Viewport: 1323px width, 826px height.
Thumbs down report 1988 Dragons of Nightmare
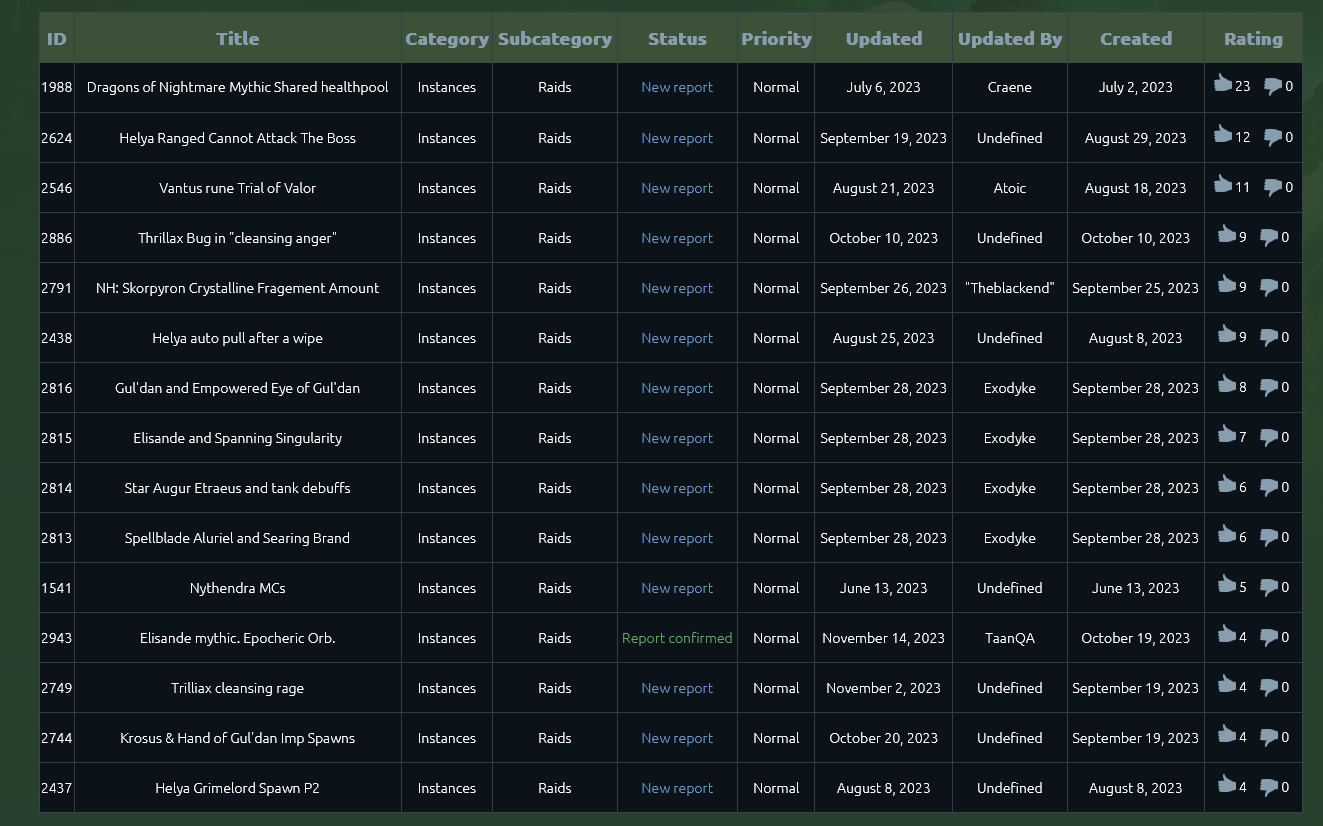click(1272, 87)
